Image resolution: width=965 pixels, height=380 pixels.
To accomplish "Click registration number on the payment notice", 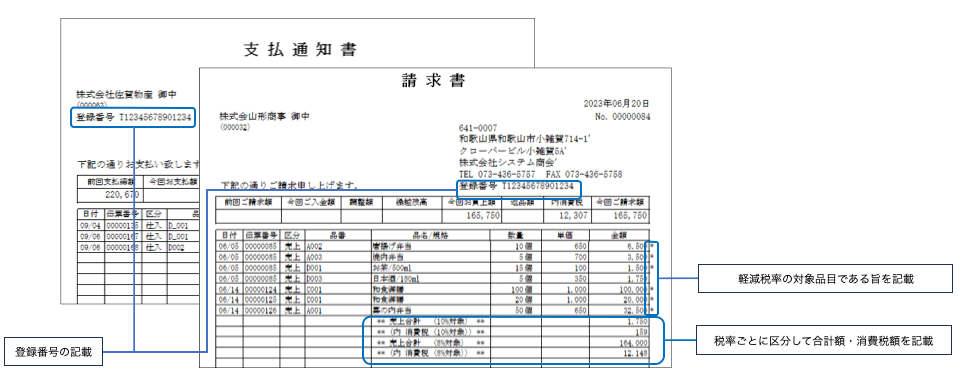I will tap(134, 117).
